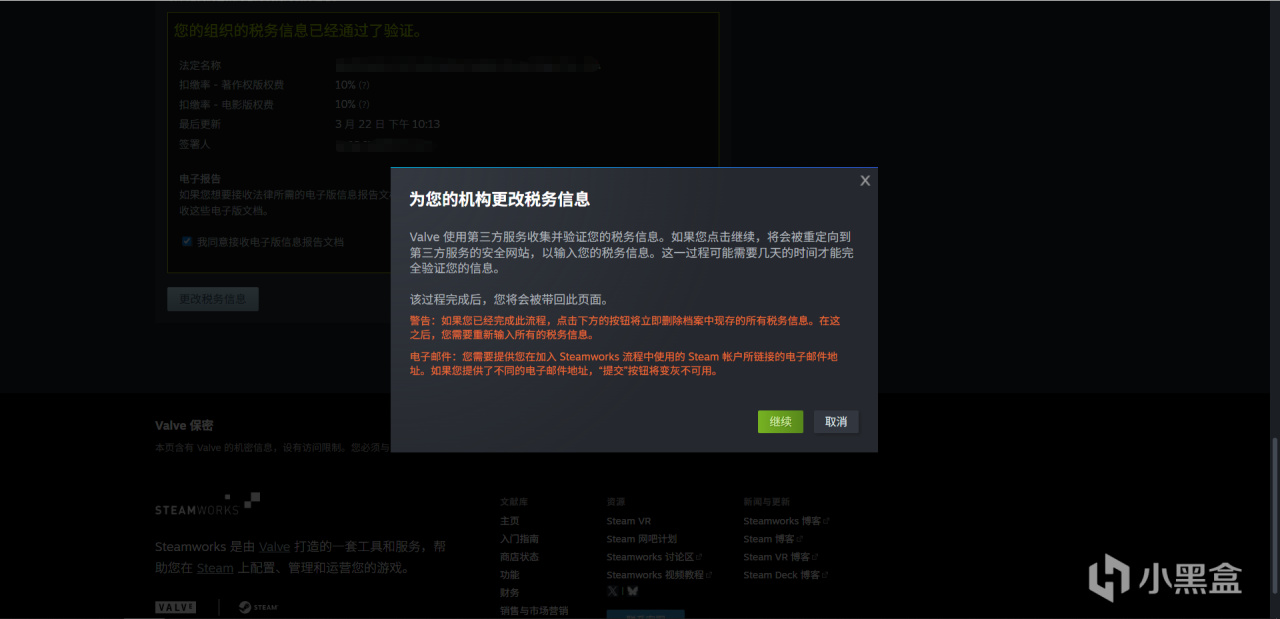Click the dialog title 为您的机构更改税务信息

(499, 199)
